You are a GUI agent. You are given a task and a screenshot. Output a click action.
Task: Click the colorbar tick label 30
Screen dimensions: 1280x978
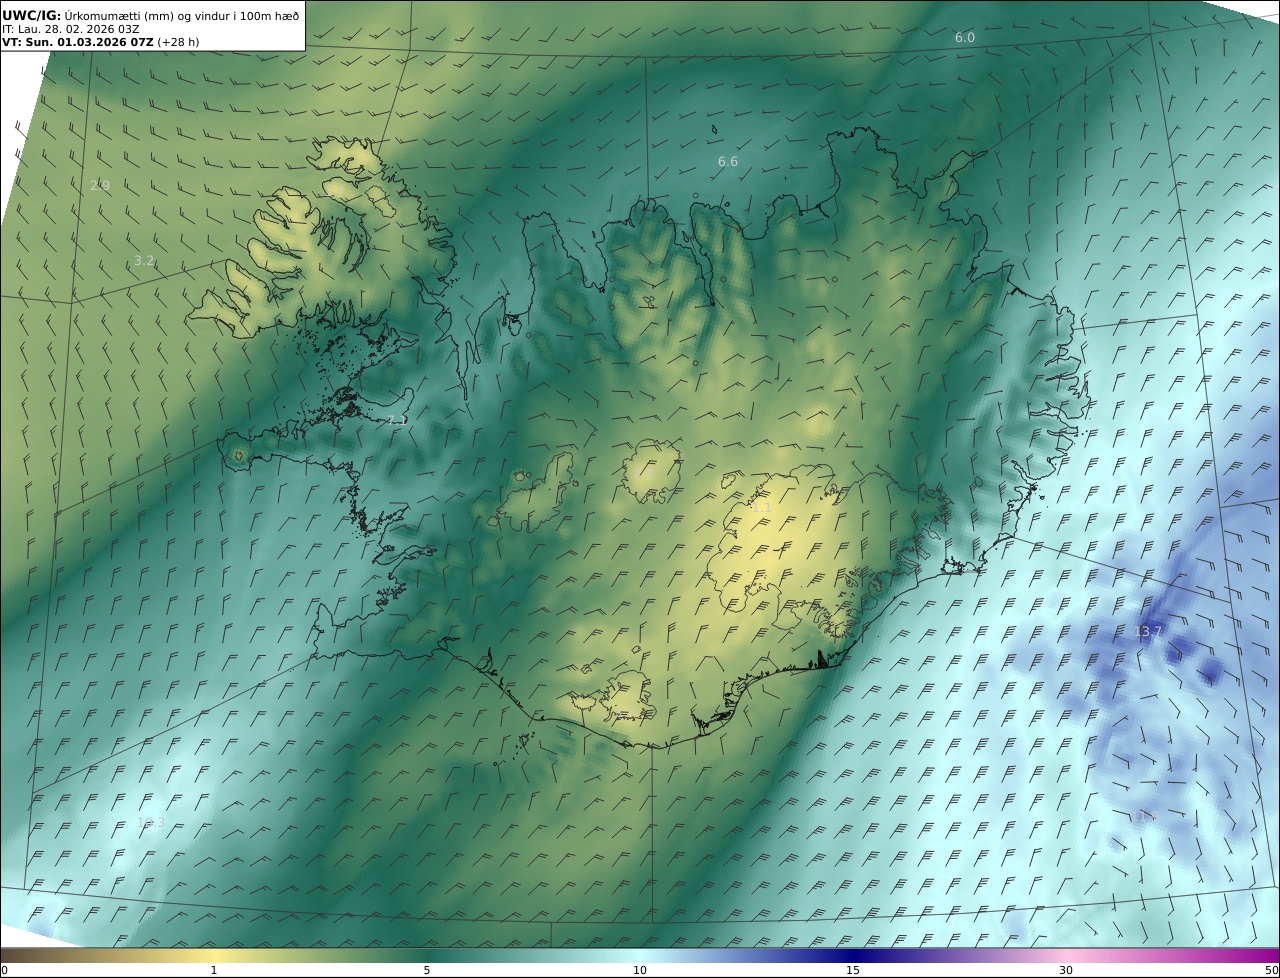click(1066, 970)
